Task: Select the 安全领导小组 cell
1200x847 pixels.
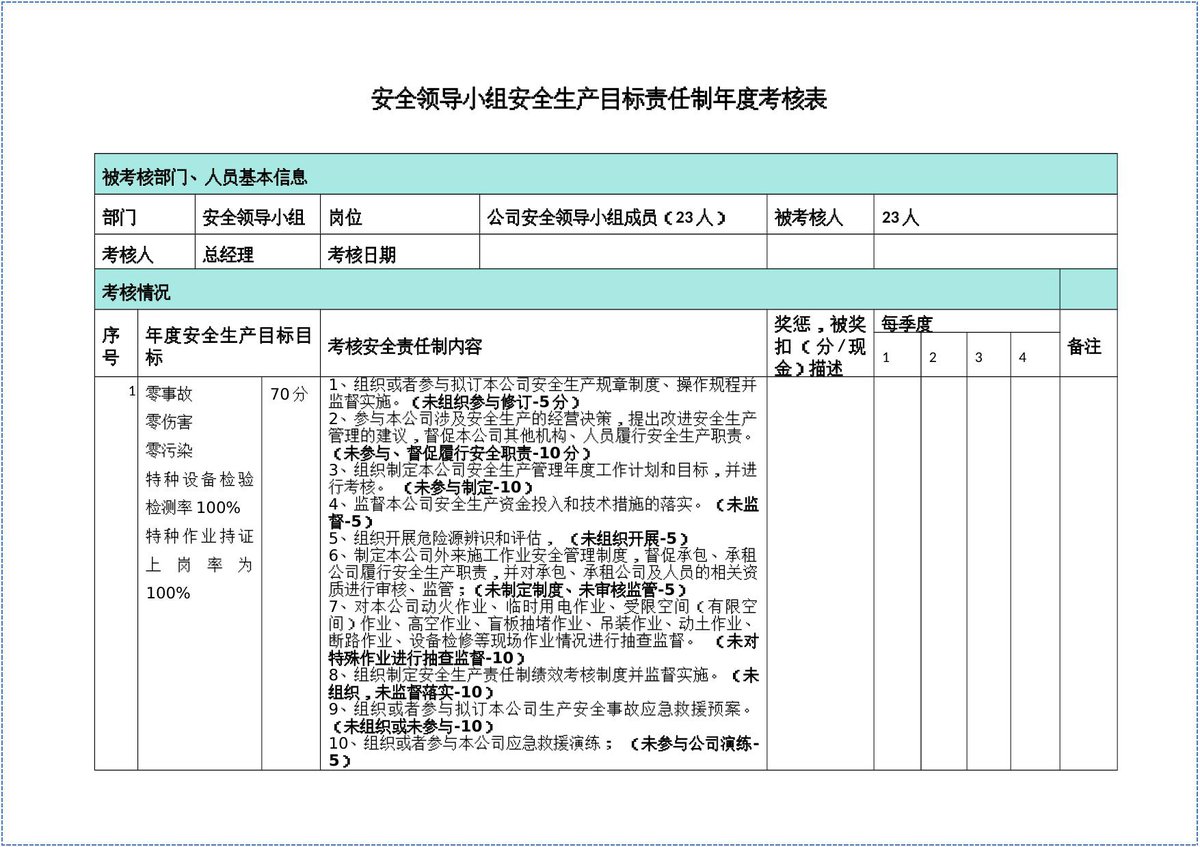Action: point(257,215)
